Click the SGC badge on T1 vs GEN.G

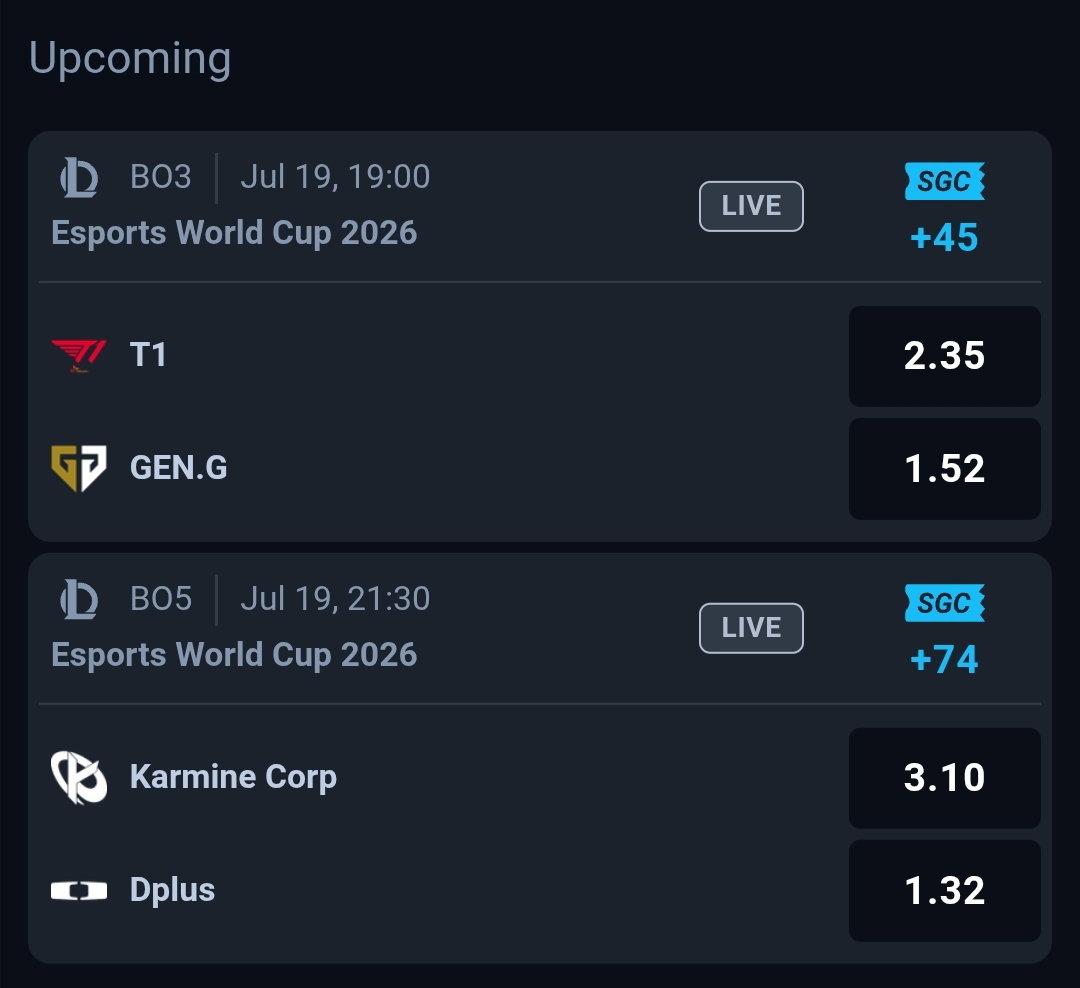[944, 181]
